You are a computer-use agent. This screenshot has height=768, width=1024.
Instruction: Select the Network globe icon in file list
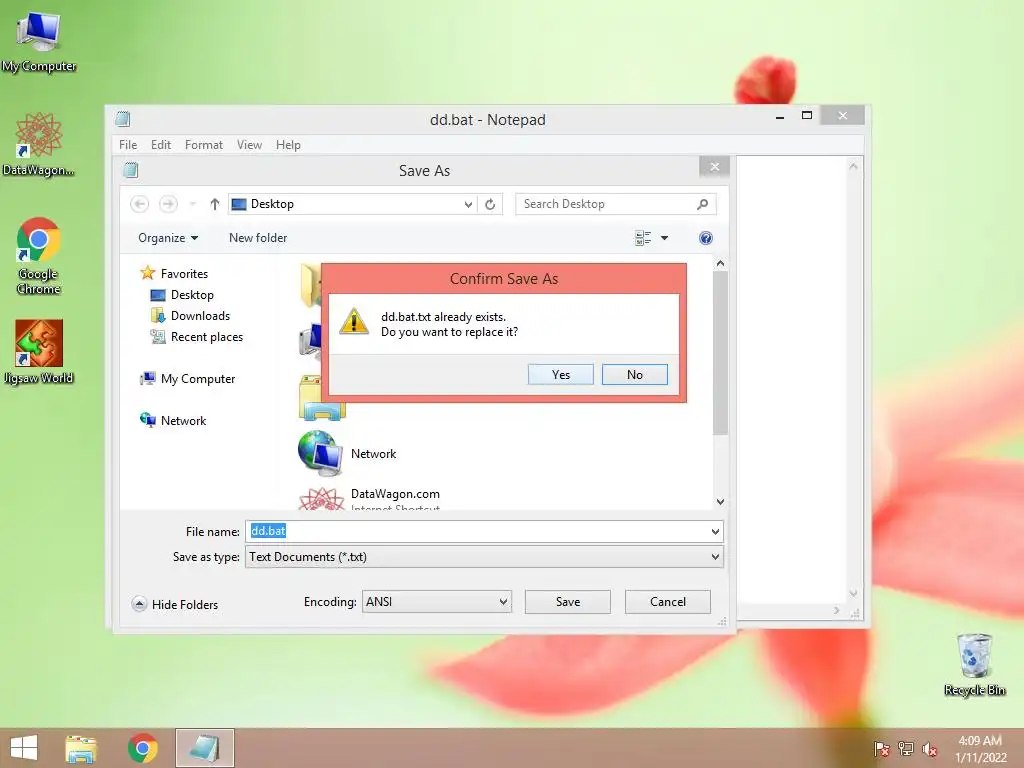tap(320, 453)
